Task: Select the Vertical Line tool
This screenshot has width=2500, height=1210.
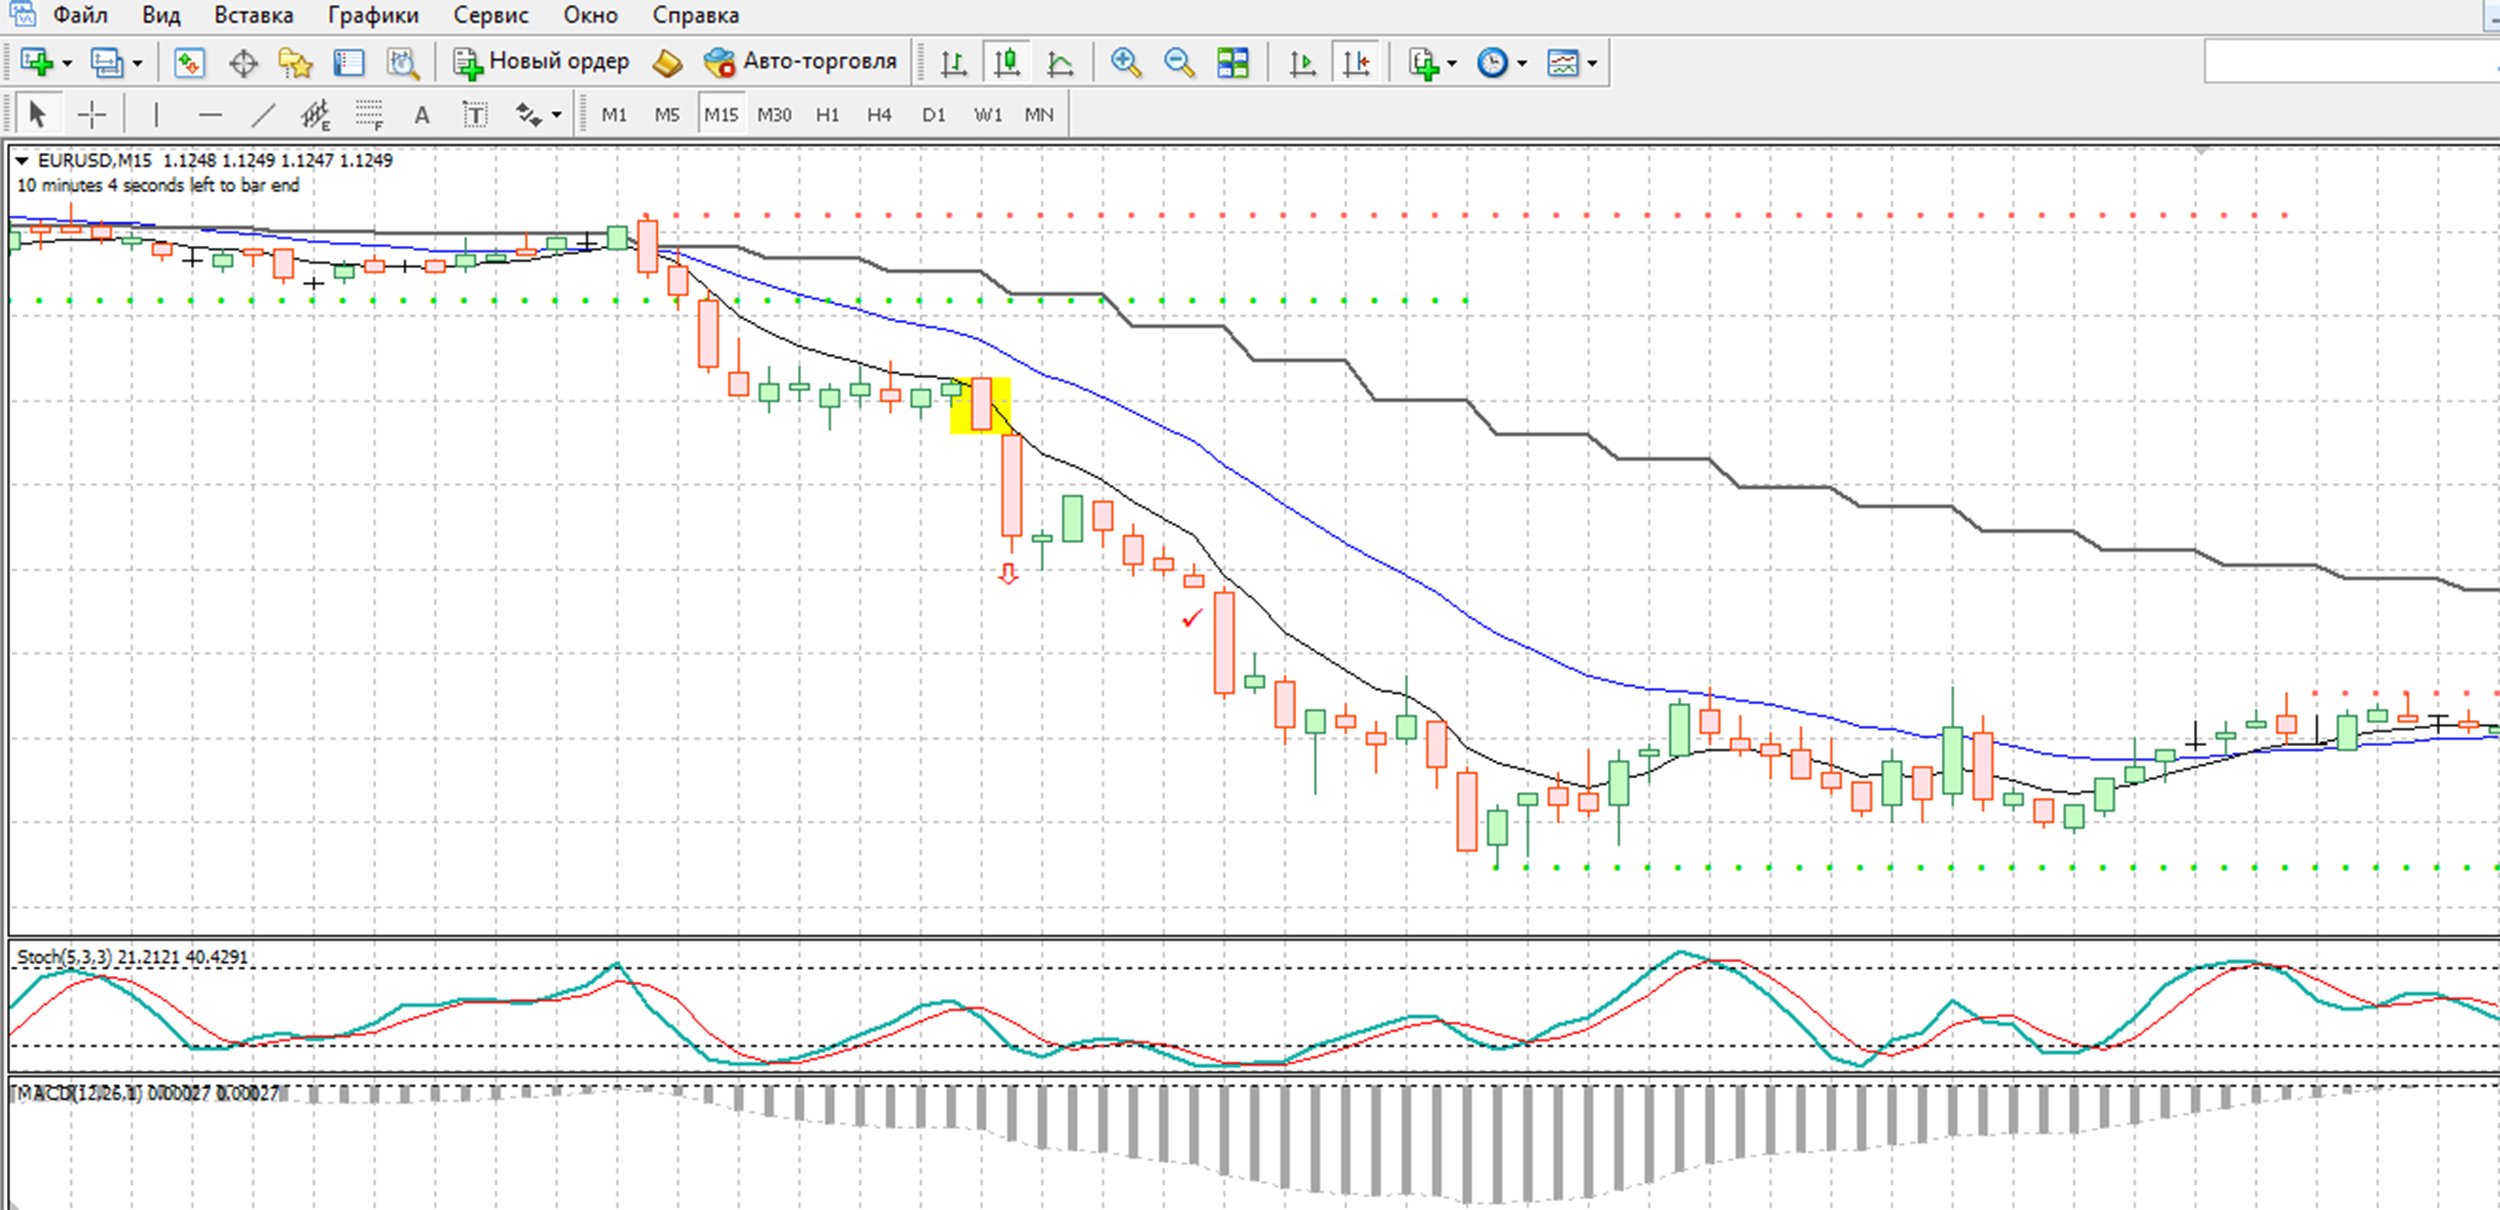Action: coord(156,114)
